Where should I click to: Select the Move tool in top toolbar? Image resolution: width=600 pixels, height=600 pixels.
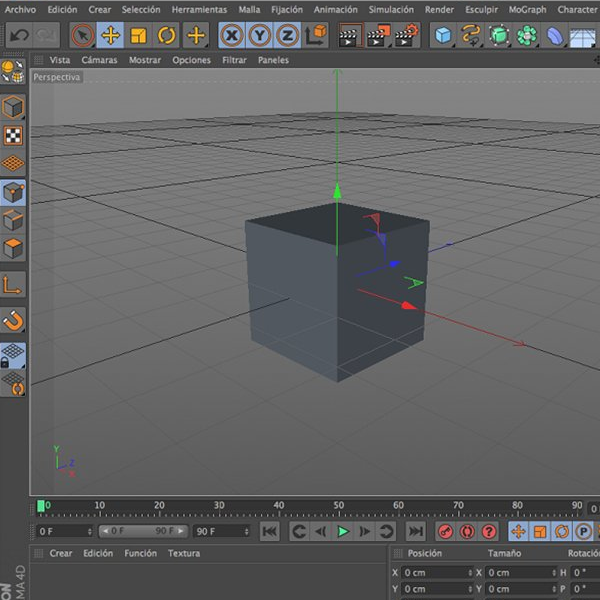(111, 36)
